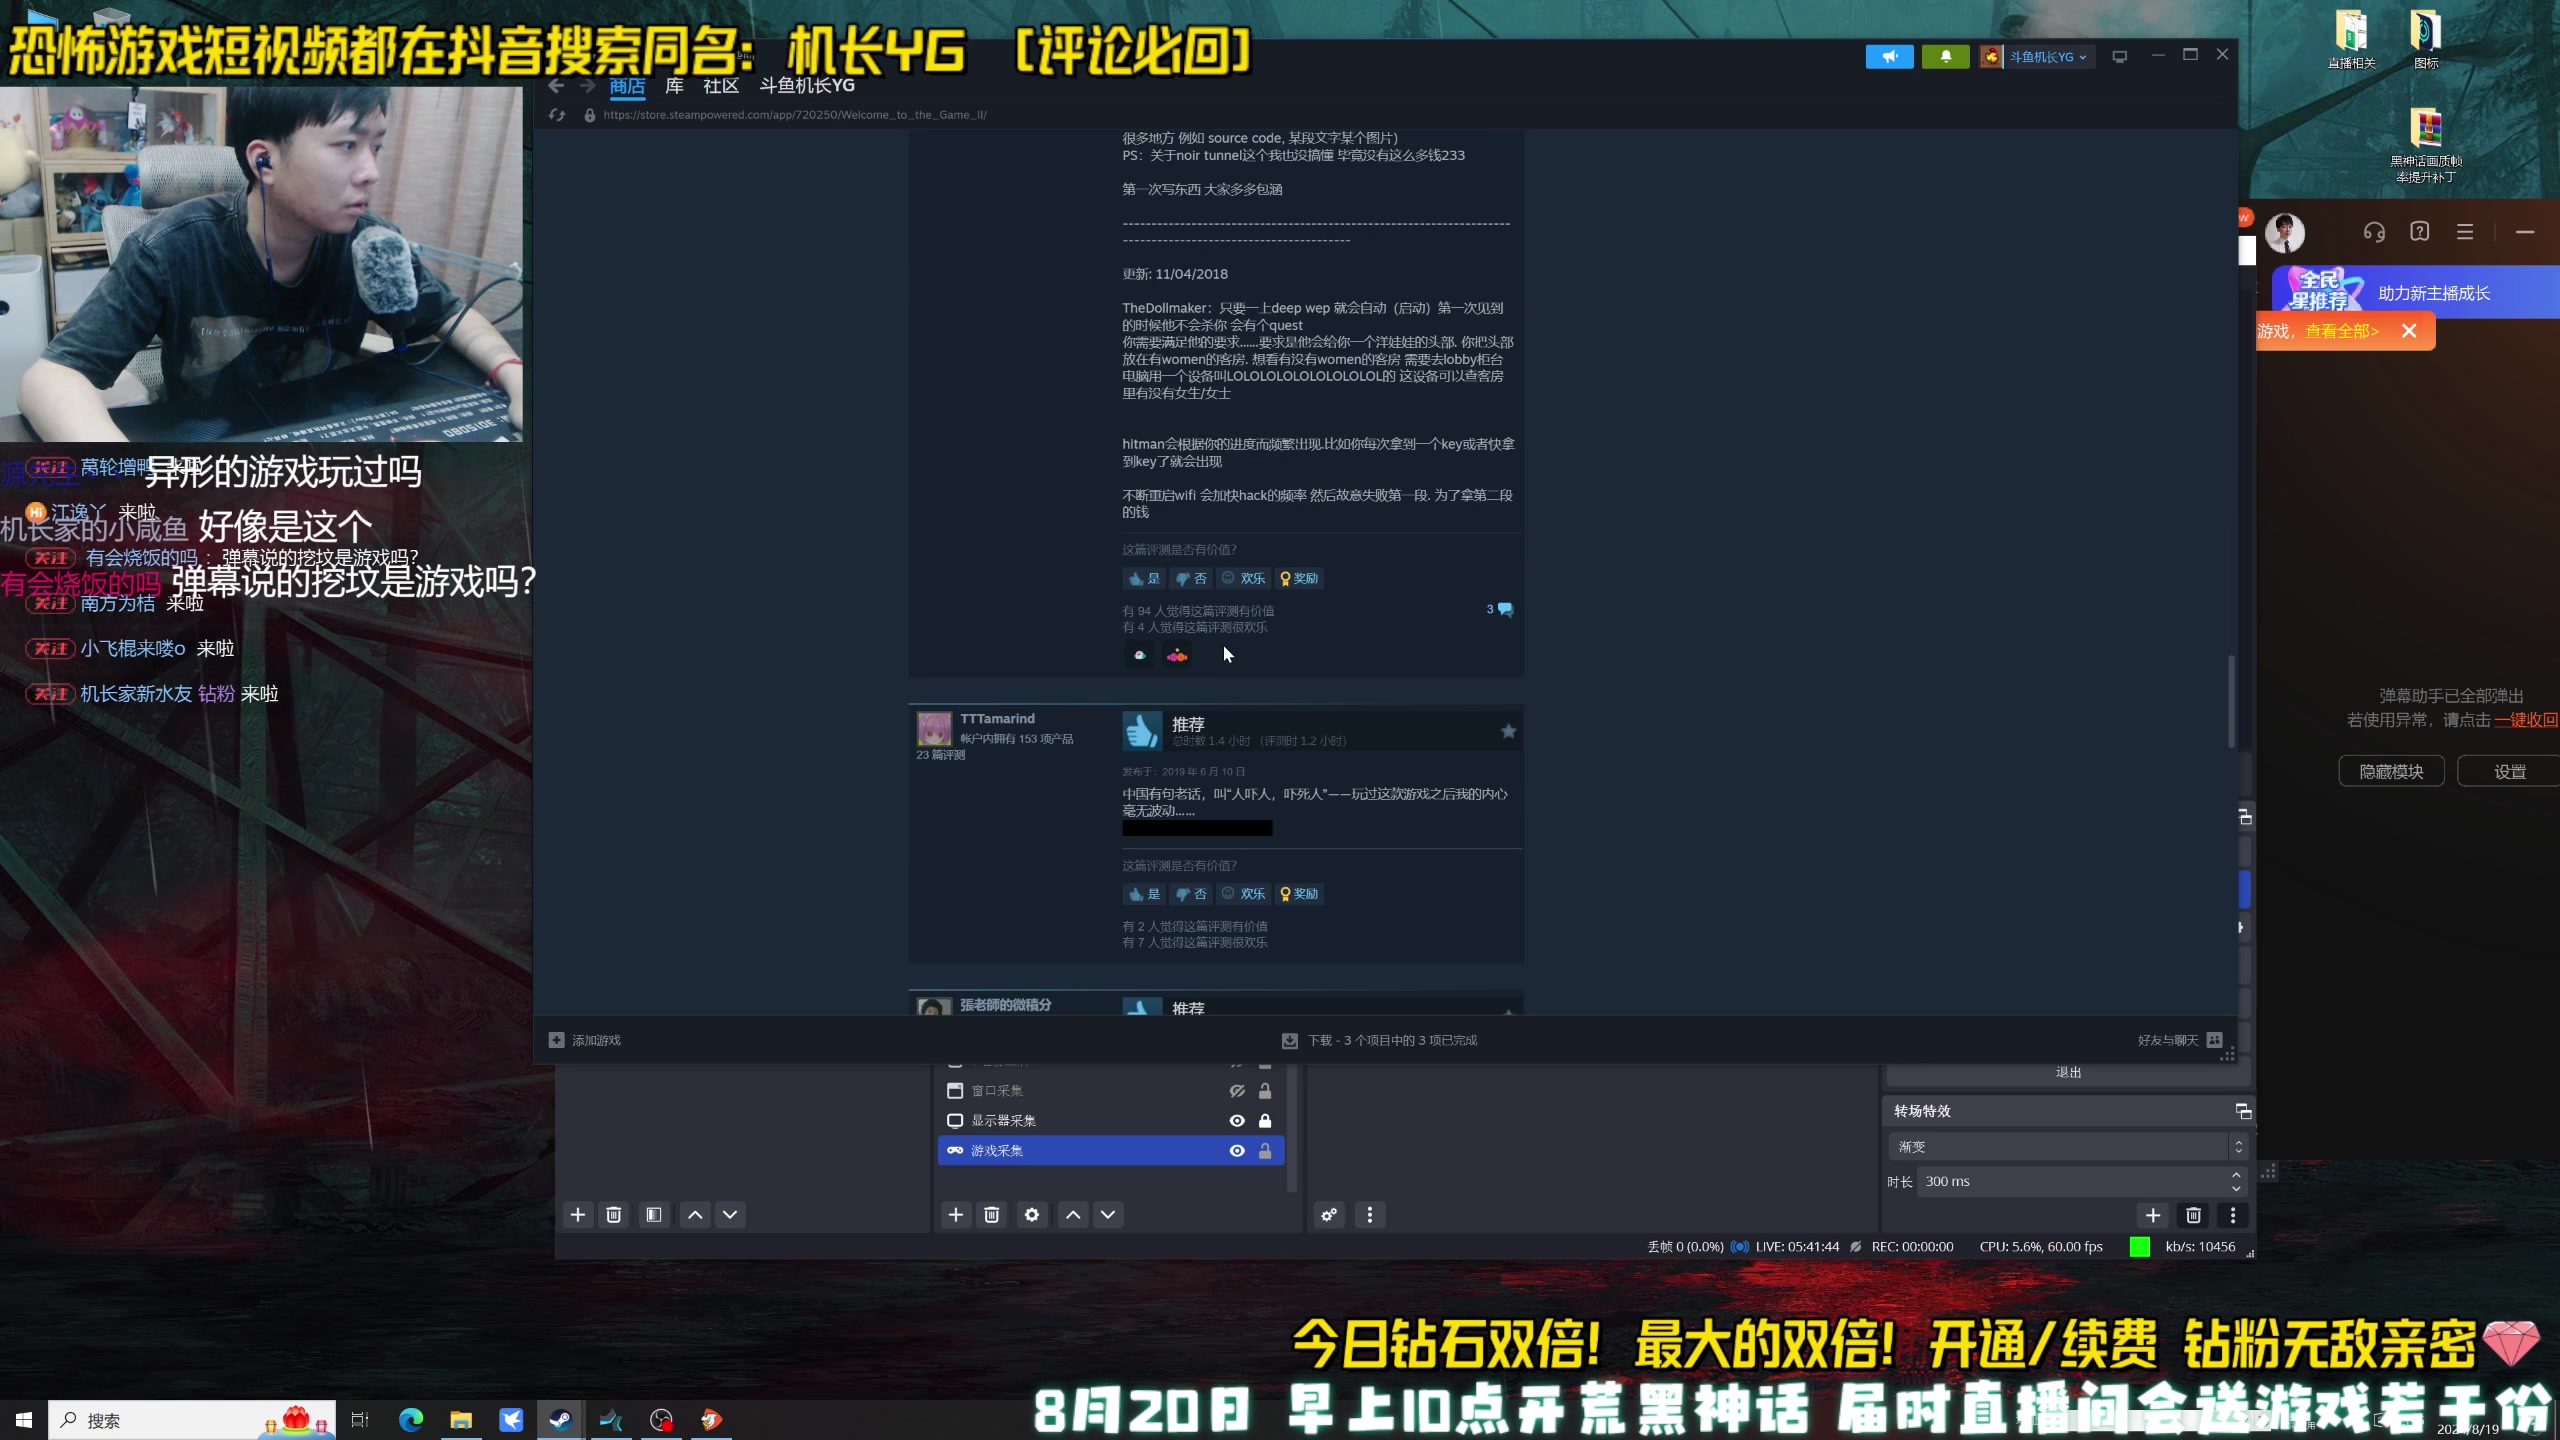Remove selected scene in OBS scenes panel
2560x1440 pixels.
pos(614,1214)
